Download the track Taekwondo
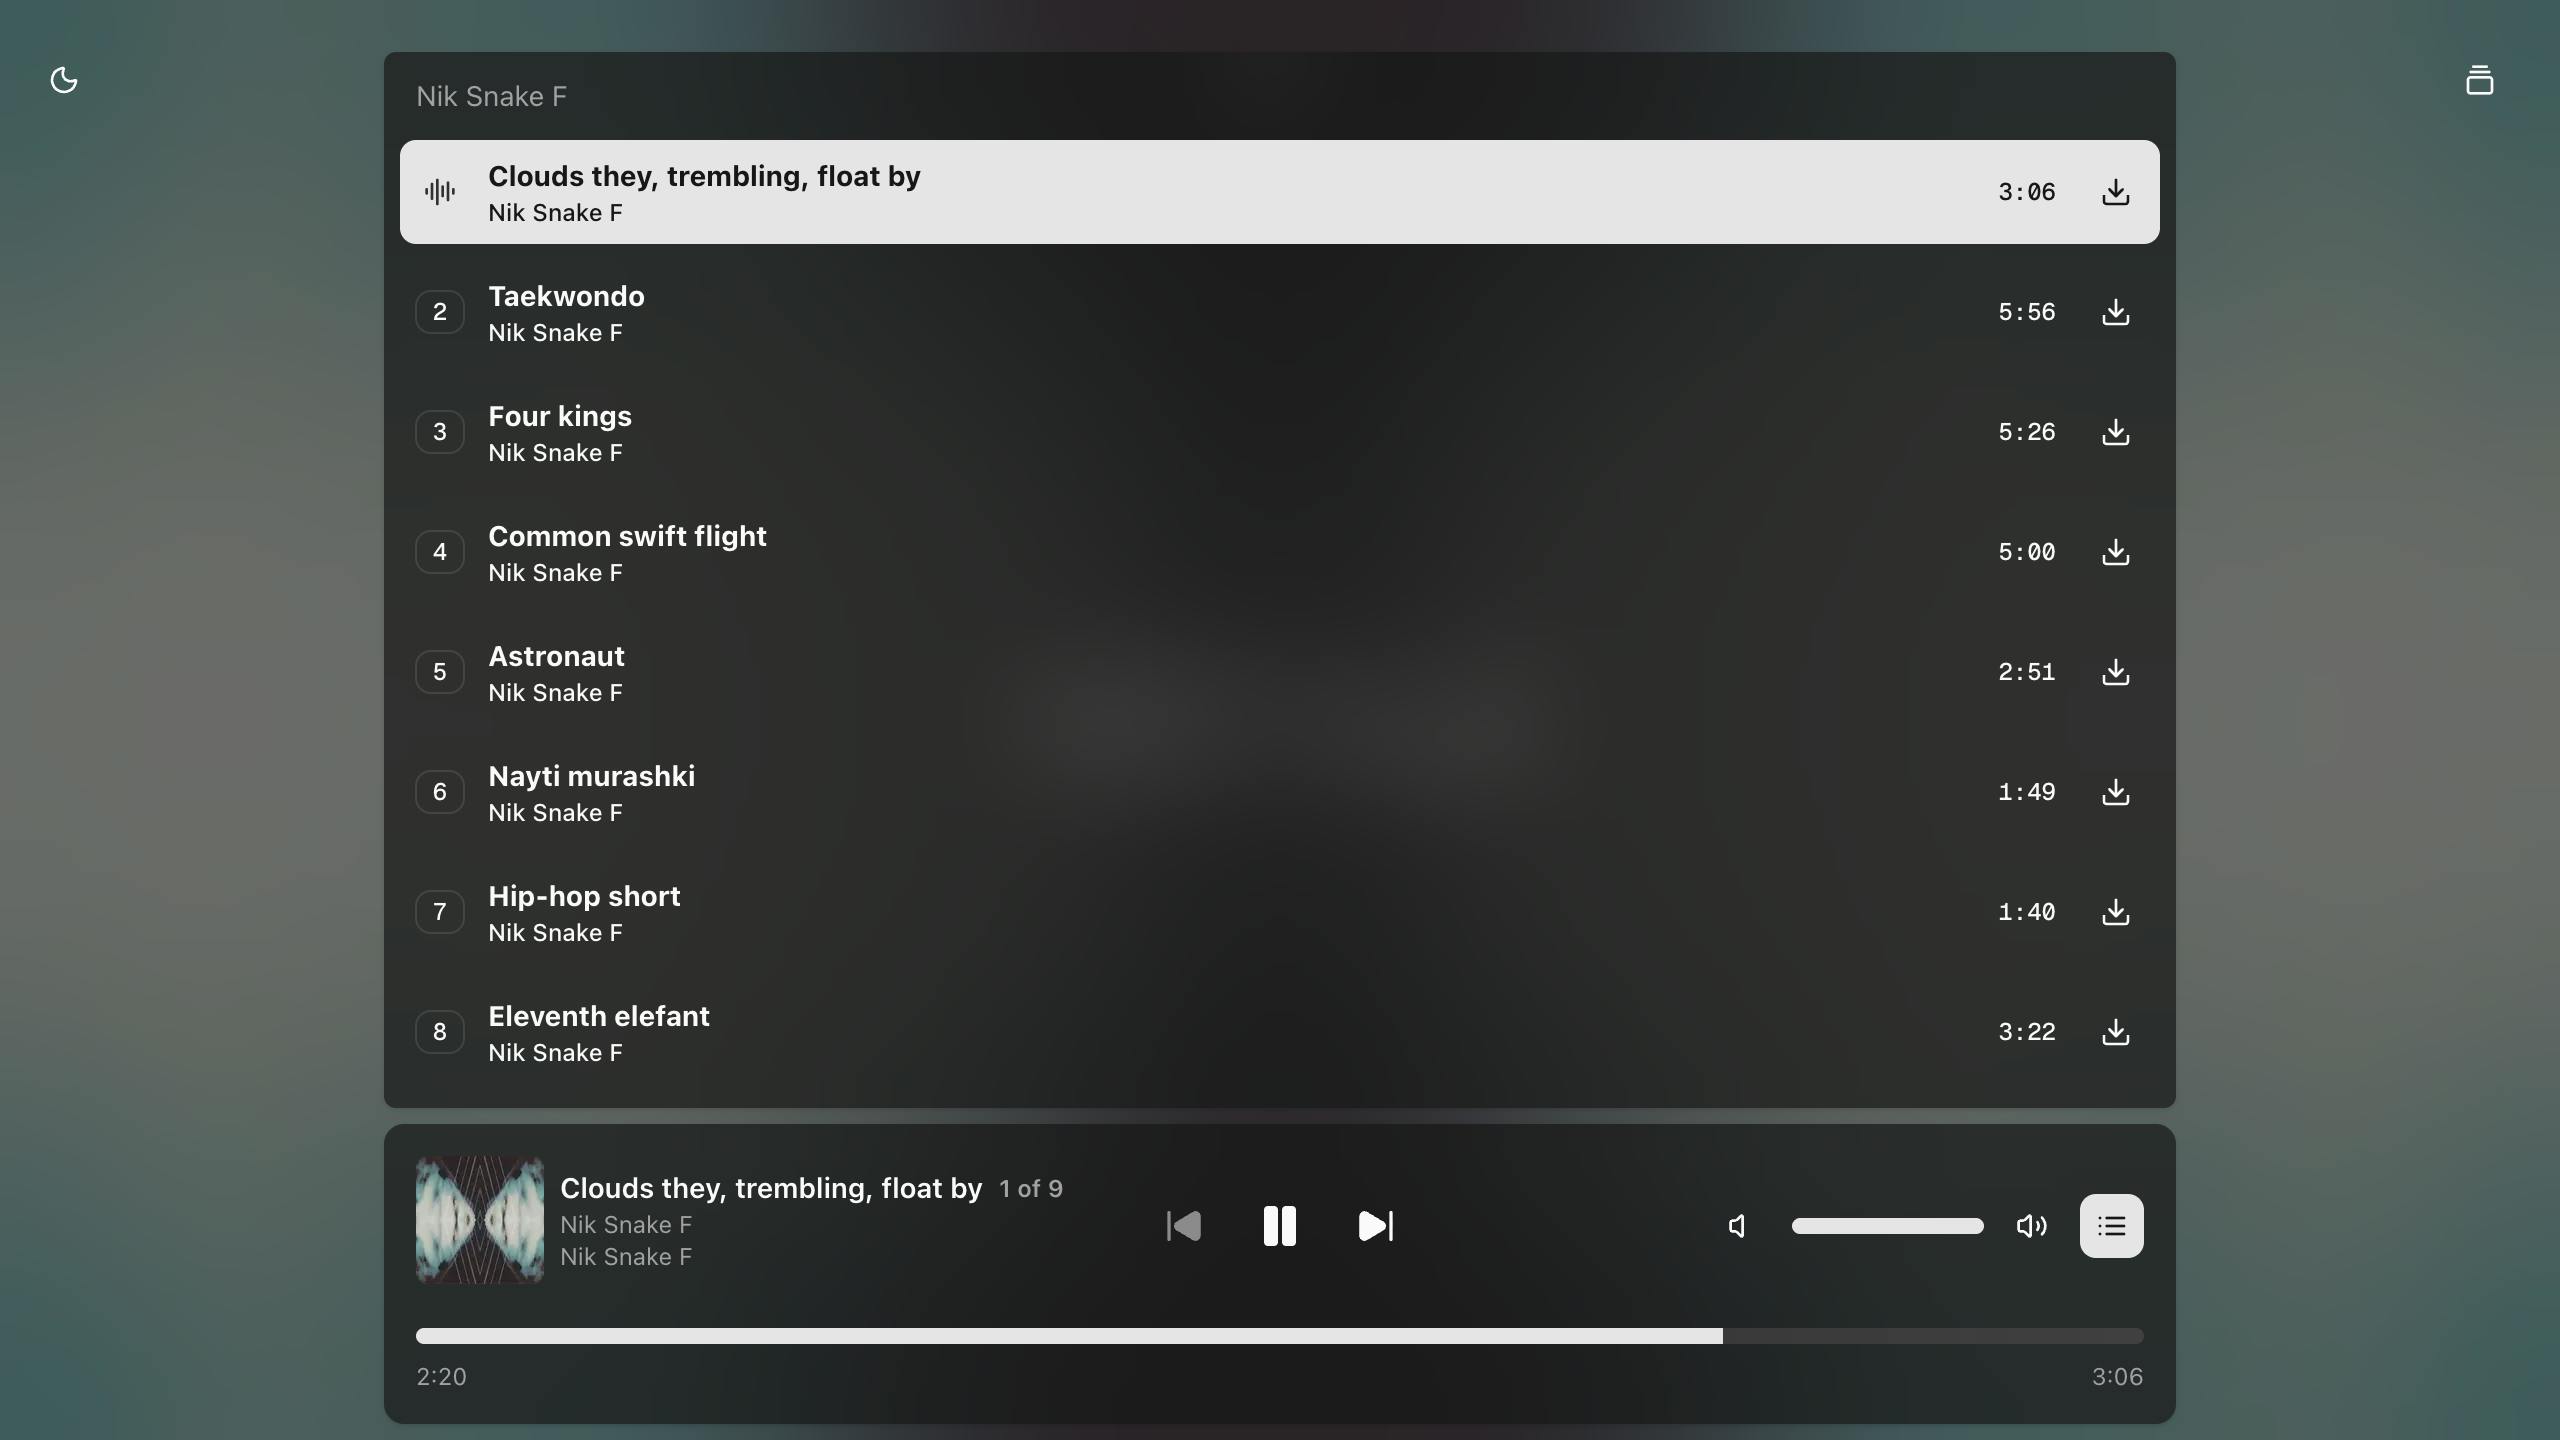 (2115, 312)
